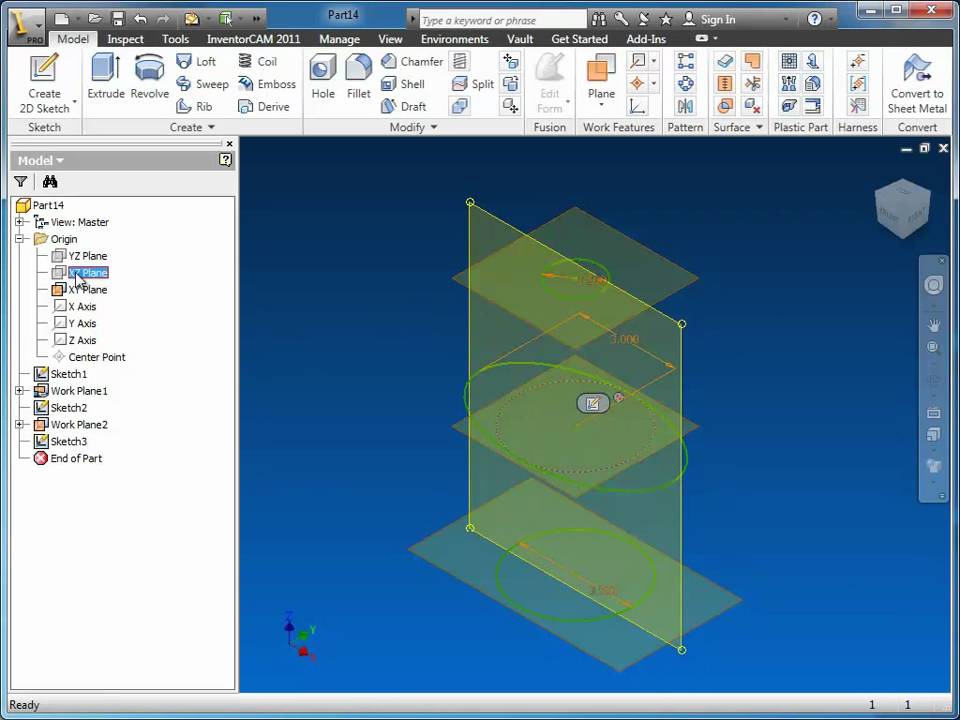Select the Hole tool

click(x=323, y=77)
